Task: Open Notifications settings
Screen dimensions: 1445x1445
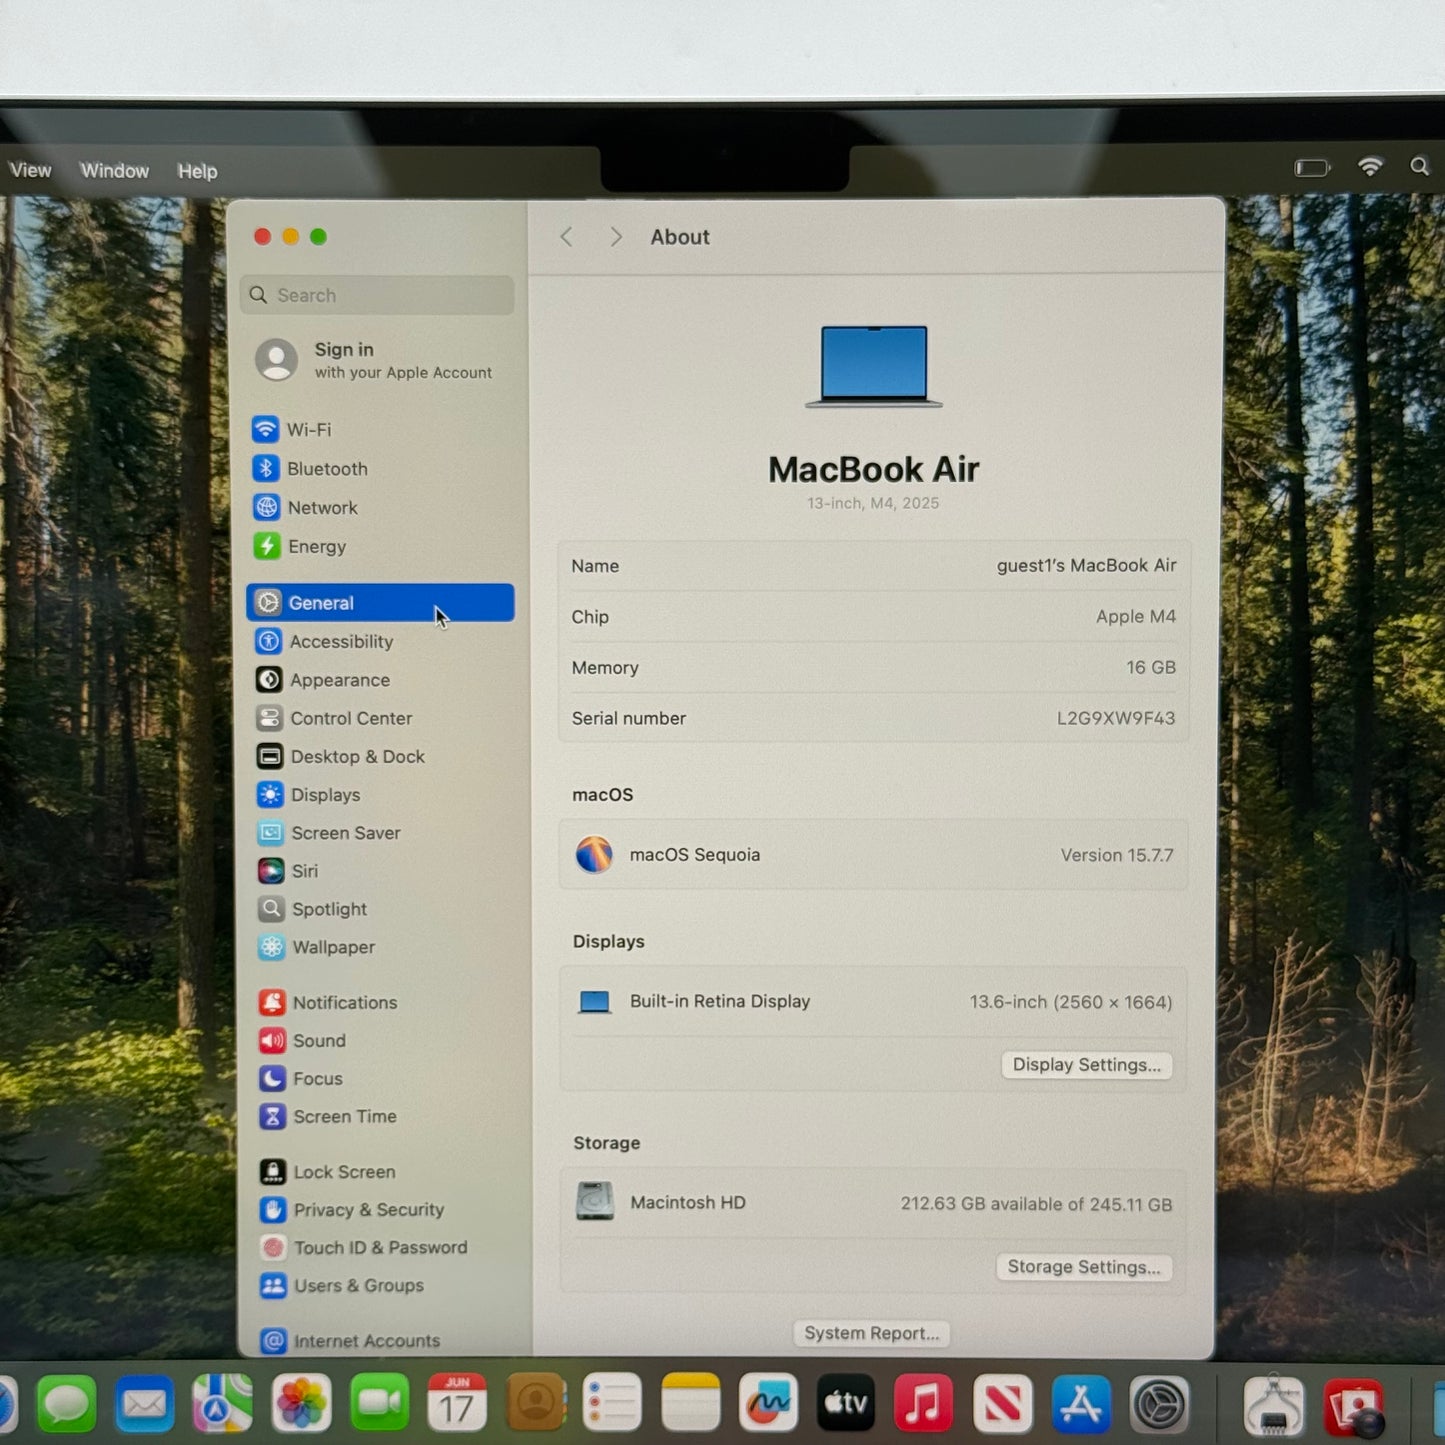Action: pos(328,1002)
